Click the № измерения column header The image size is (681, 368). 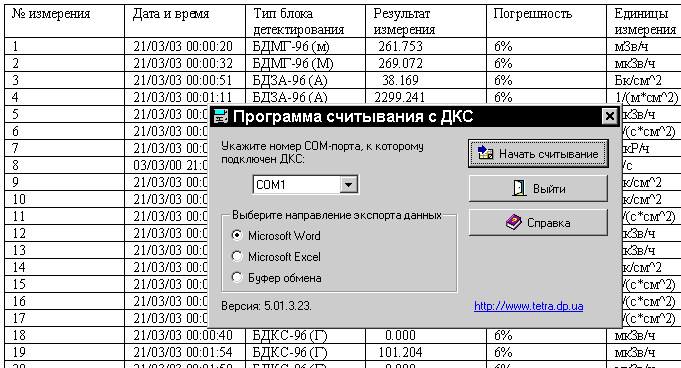(x=51, y=14)
